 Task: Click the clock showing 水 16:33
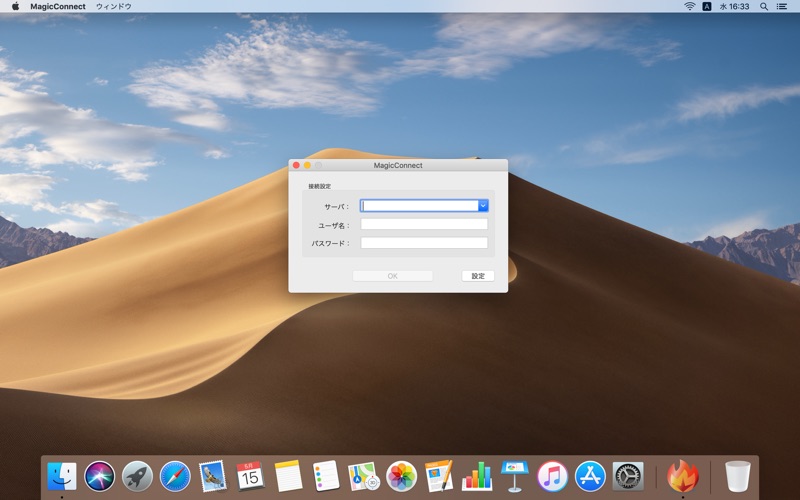point(735,6)
